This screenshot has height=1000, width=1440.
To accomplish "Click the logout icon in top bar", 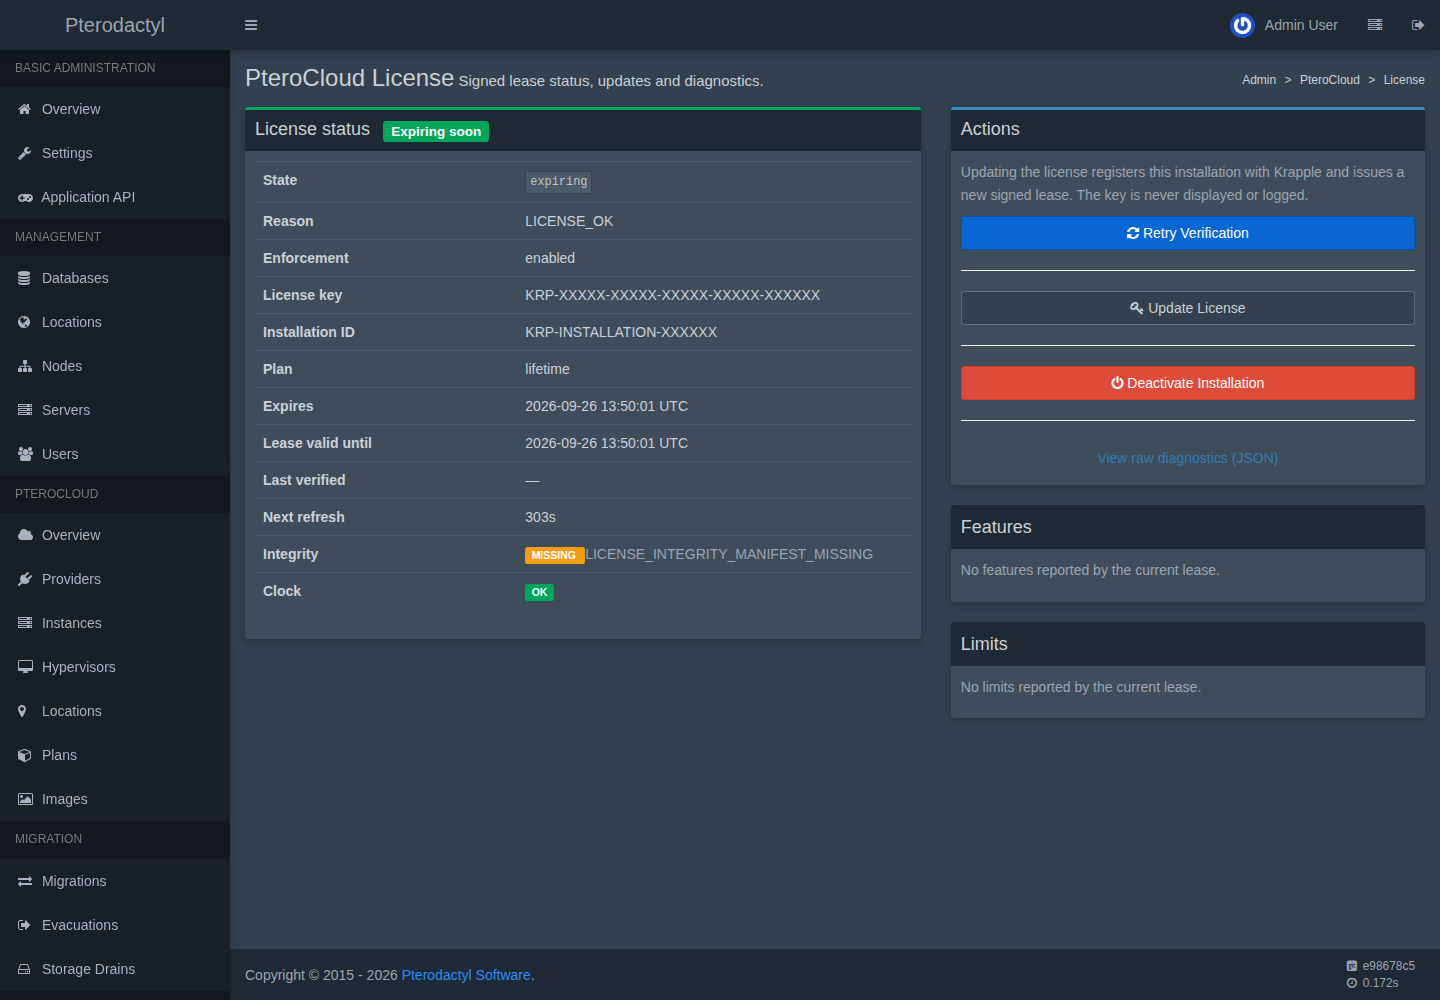I will click(x=1418, y=25).
